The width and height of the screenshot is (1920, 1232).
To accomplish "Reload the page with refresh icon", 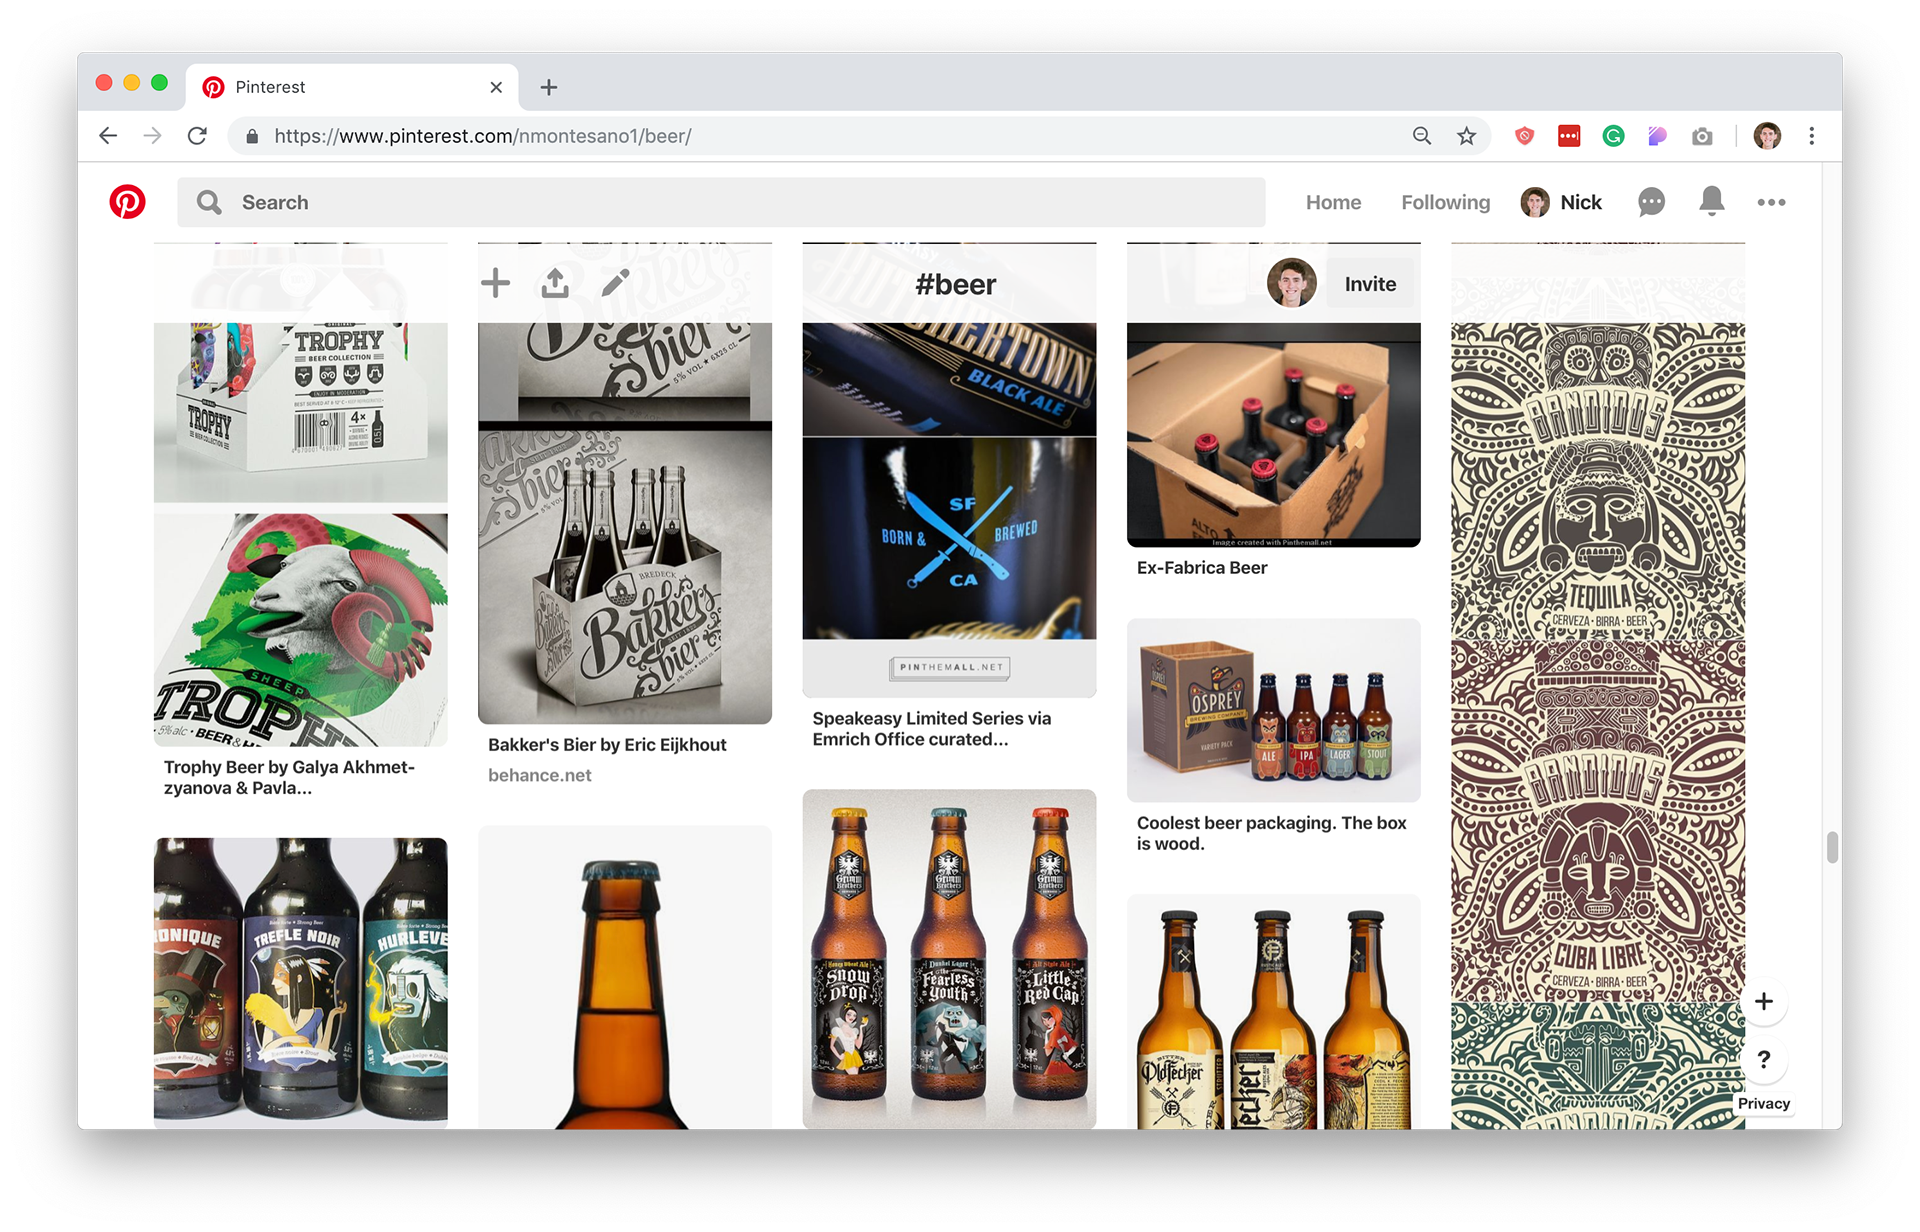I will pos(197,136).
